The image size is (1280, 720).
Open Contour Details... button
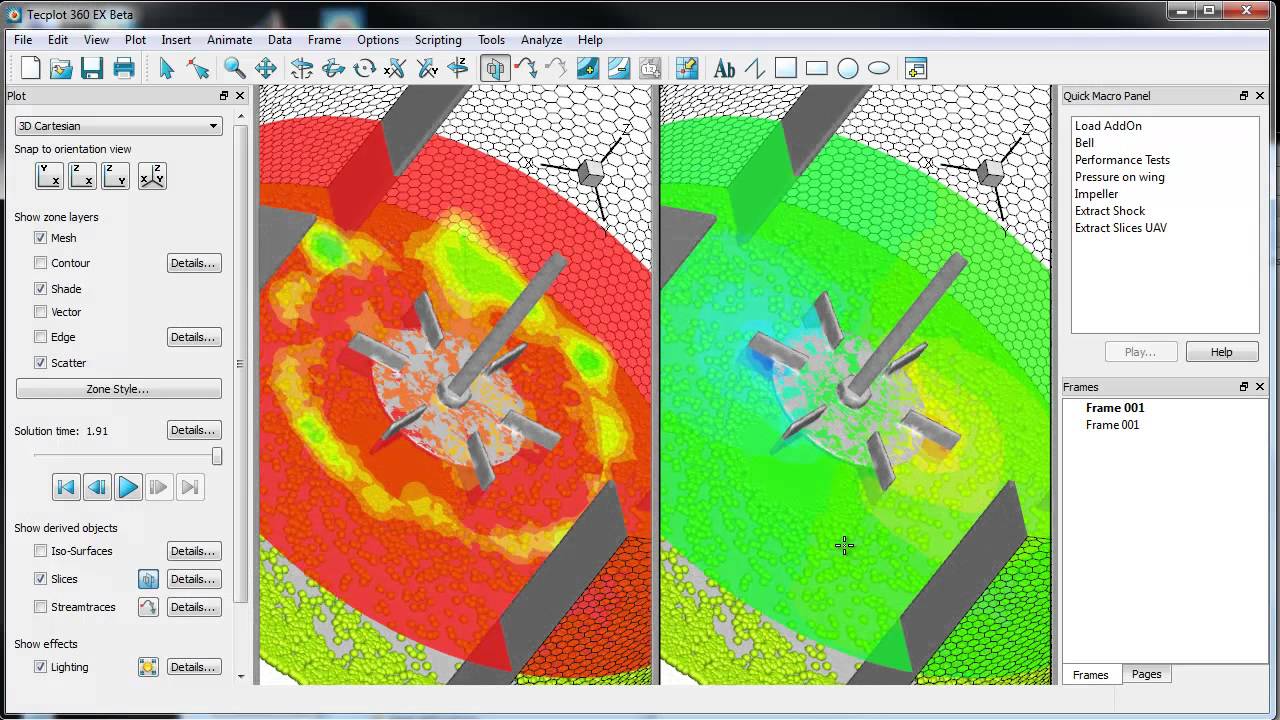tap(194, 263)
